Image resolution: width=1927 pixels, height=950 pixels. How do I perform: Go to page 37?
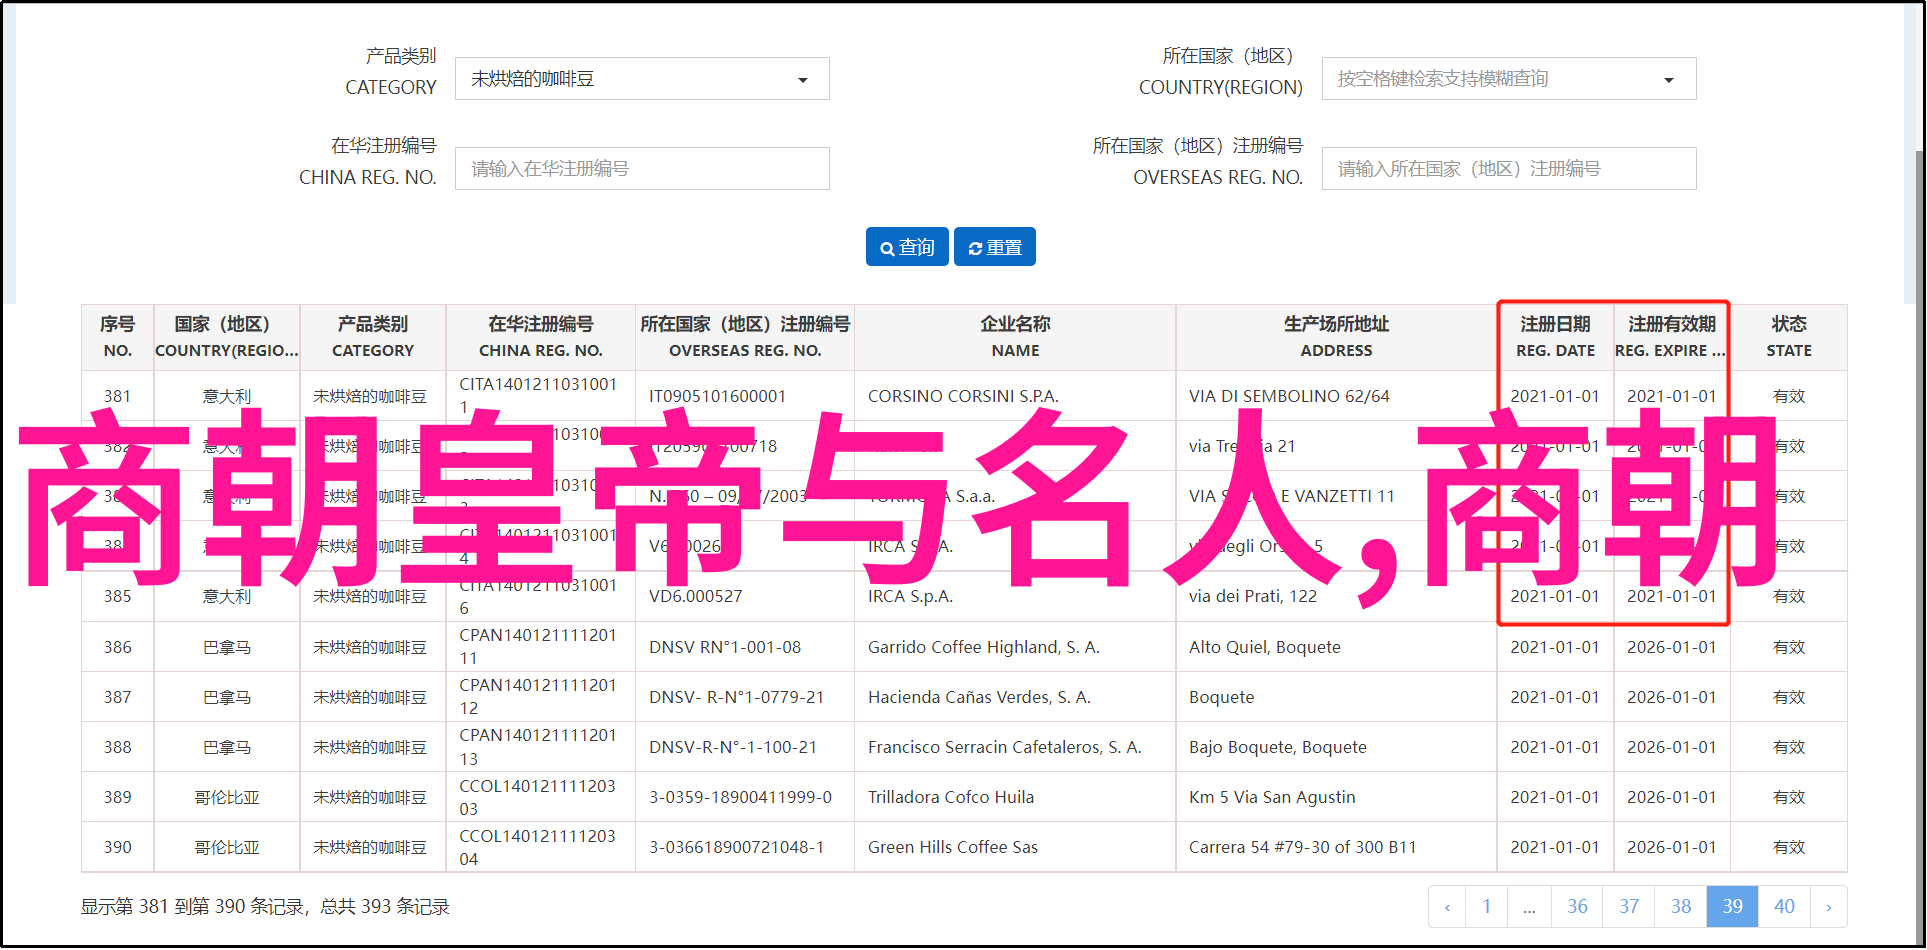(1629, 907)
